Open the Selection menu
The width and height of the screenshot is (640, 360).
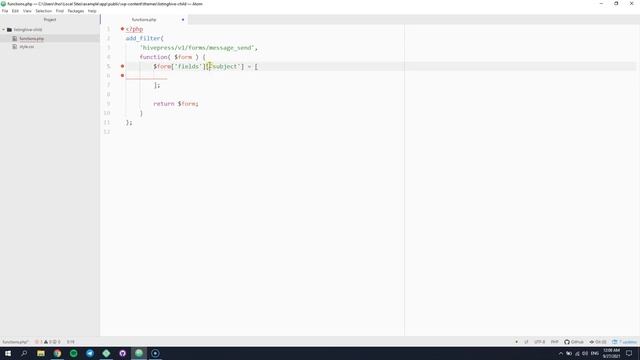click(43, 11)
